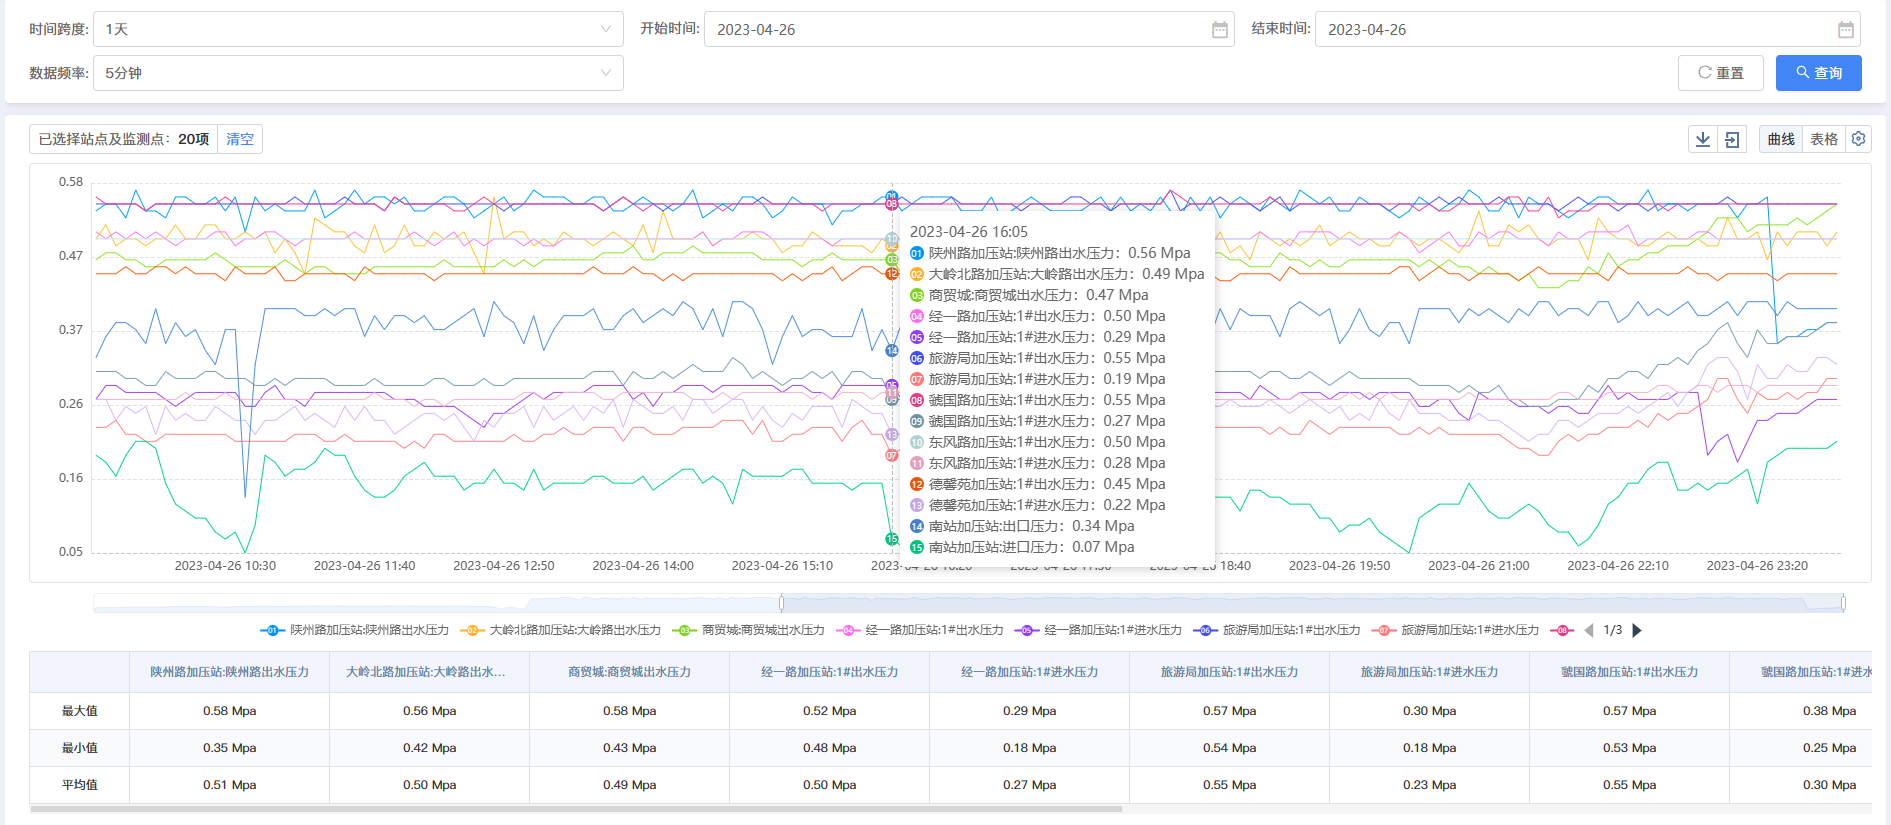This screenshot has width=1891, height=825.
Task: Open chart settings gear icon
Action: [1858, 139]
